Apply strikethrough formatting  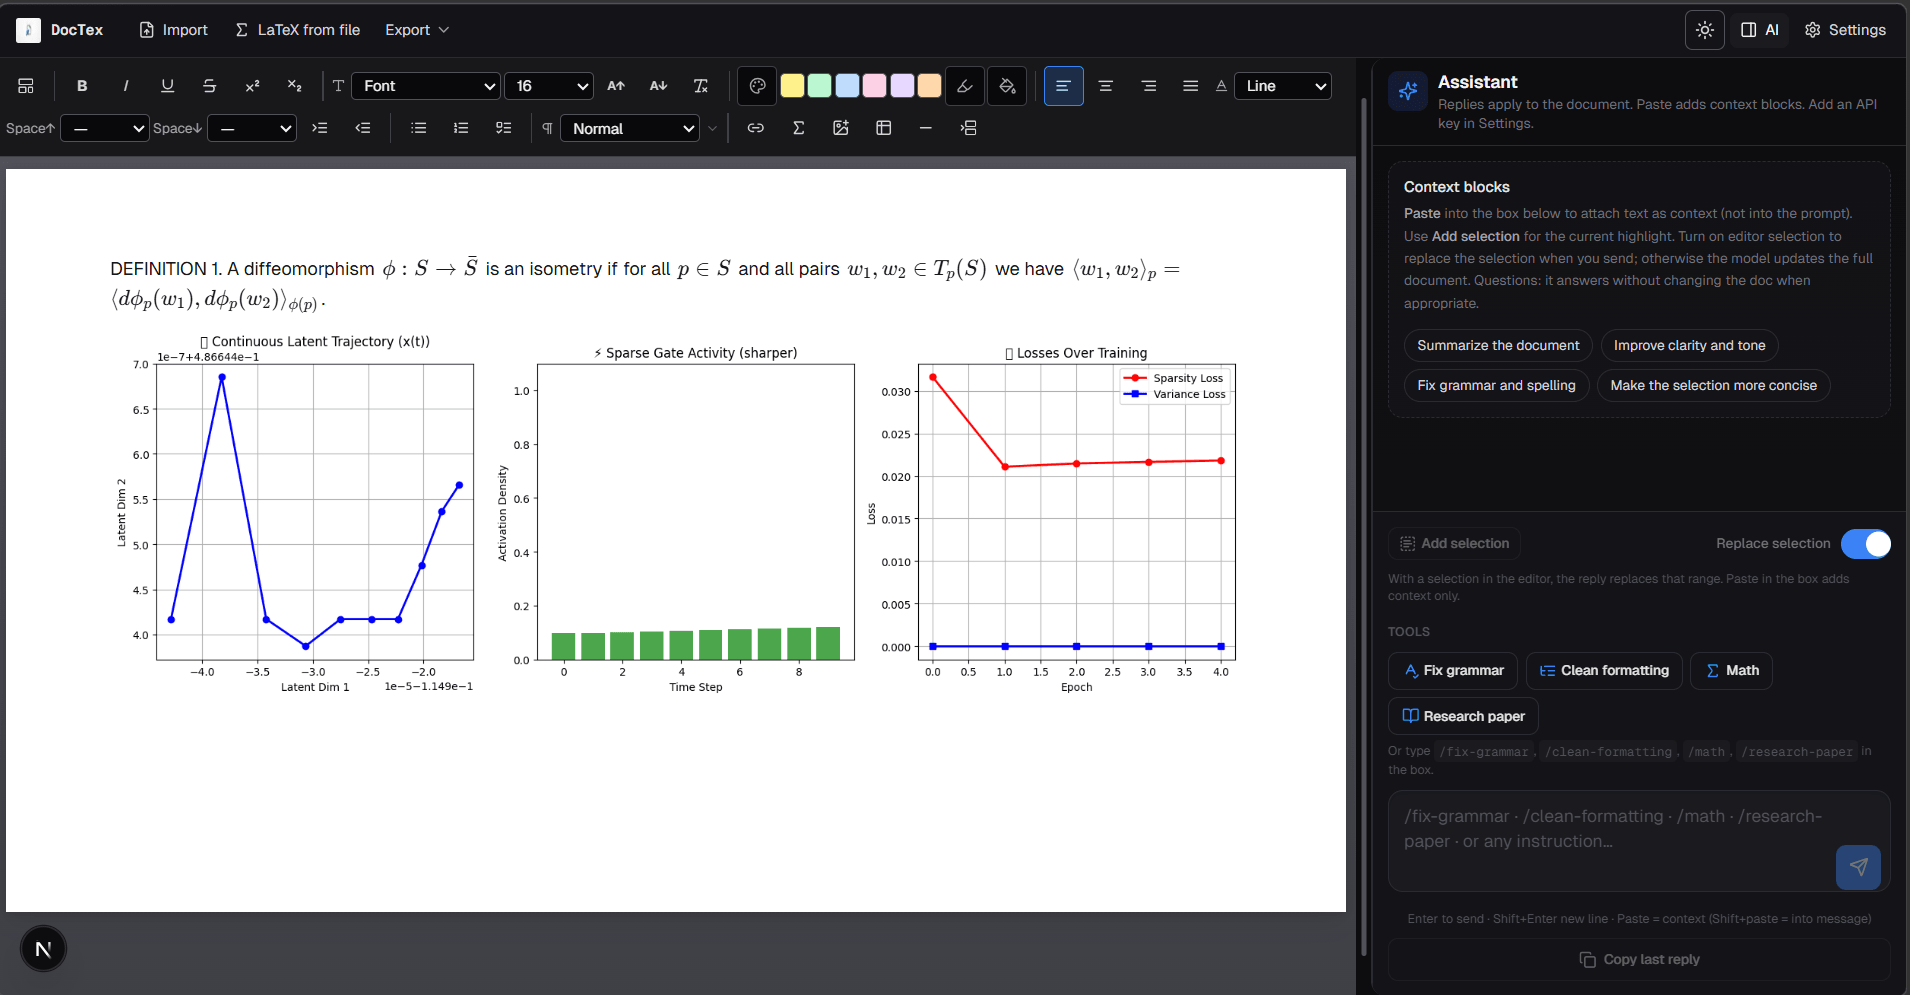pyautogui.click(x=210, y=86)
